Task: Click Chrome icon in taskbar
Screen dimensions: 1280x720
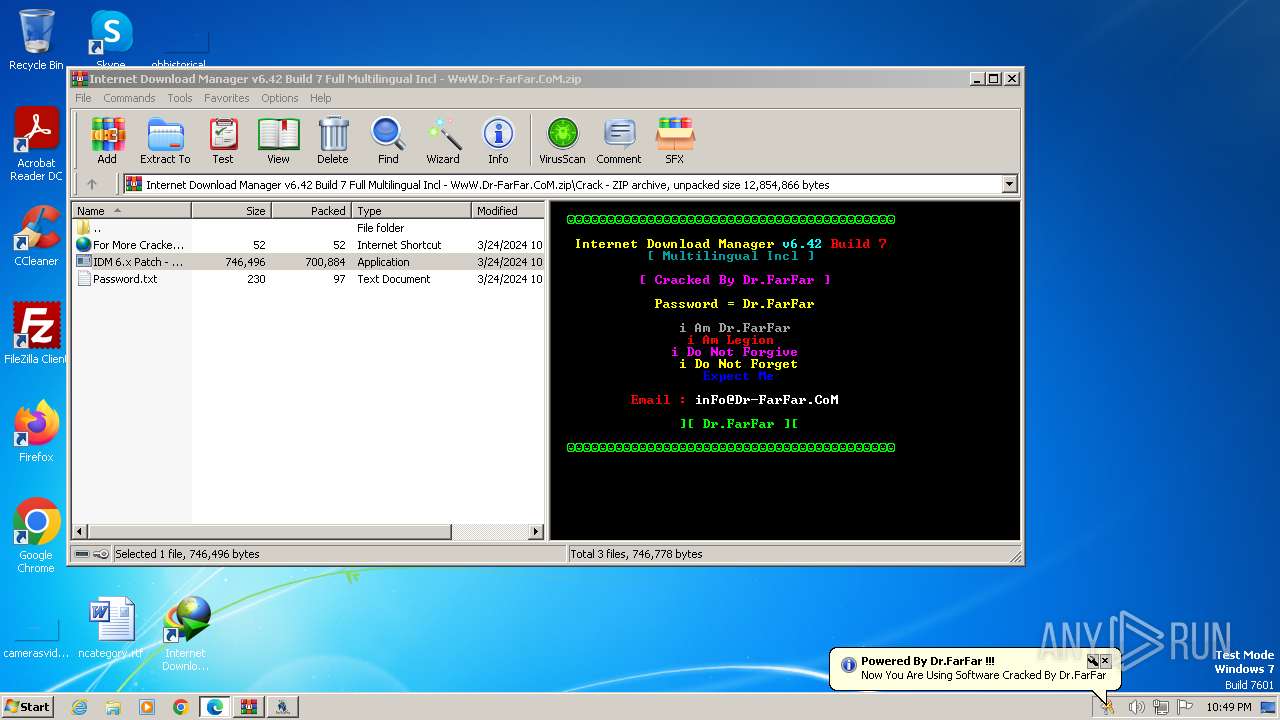Action: [180, 707]
